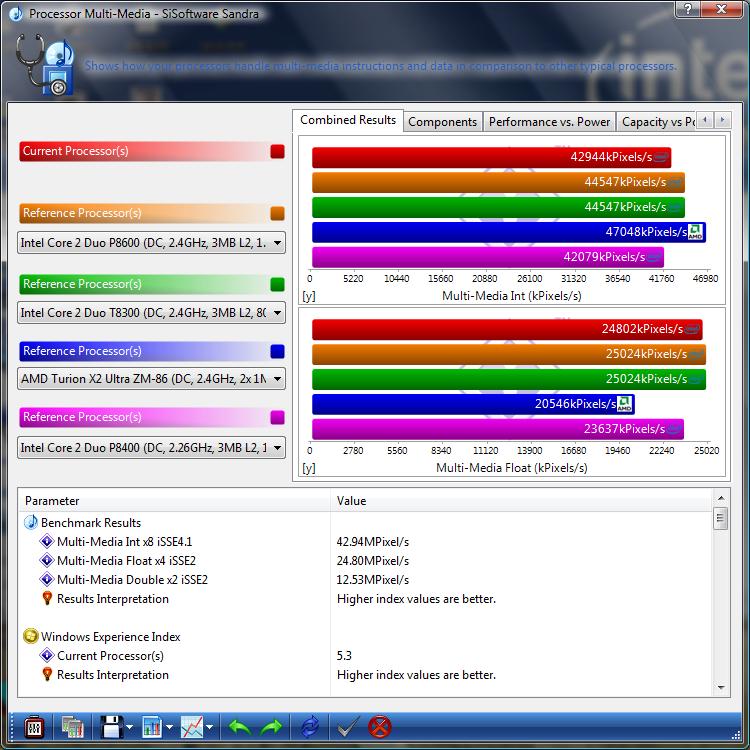The image size is (750, 750).
Task: Open the Performance vs. Power tab
Action: [549, 122]
